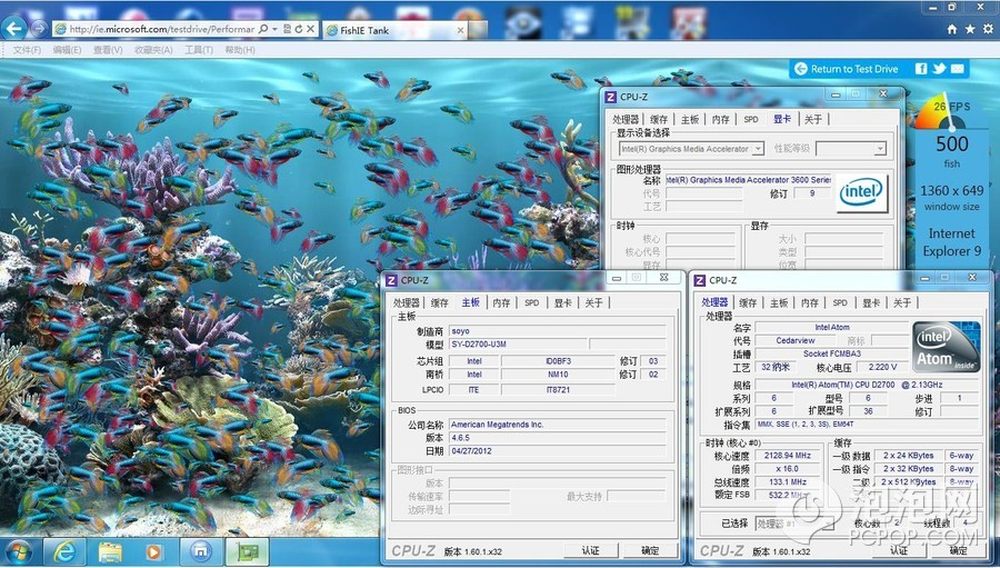
Task: Open 关于 tab in processor CPU-Z window
Action: [902, 303]
